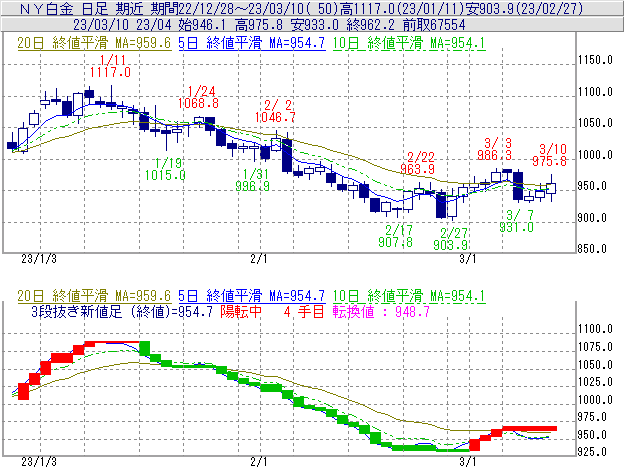Click the 4 手目 count text
Screen dimensions: 624x475
point(304,311)
